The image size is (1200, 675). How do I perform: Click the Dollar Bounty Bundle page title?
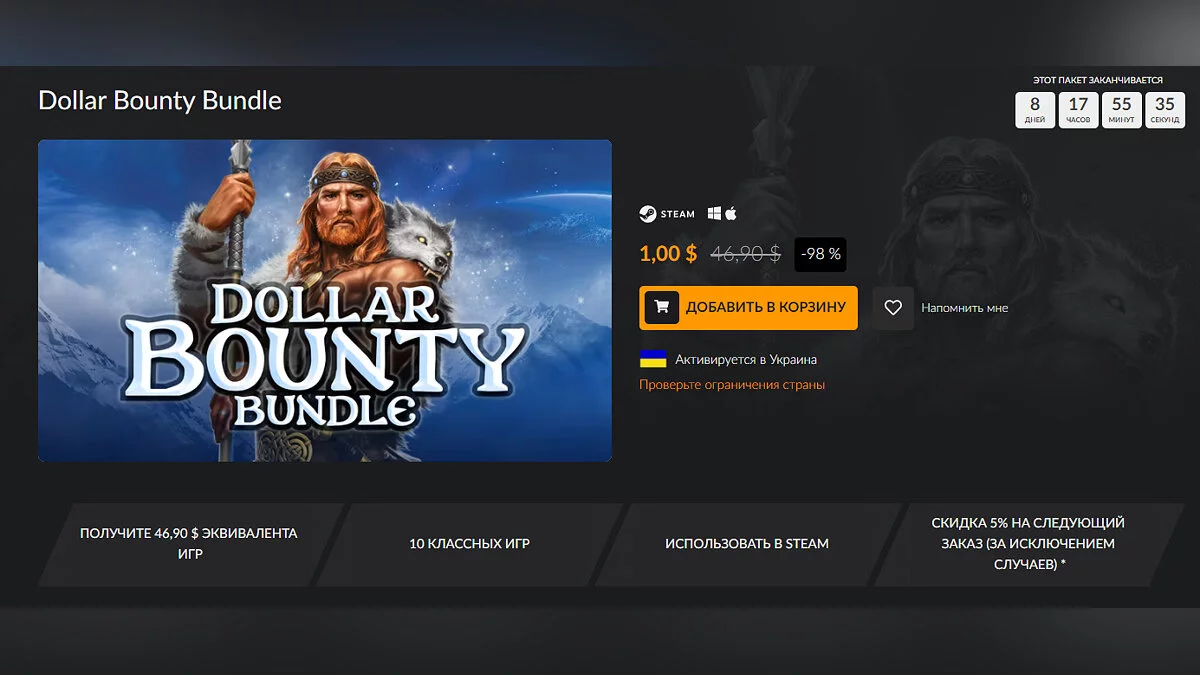point(160,101)
